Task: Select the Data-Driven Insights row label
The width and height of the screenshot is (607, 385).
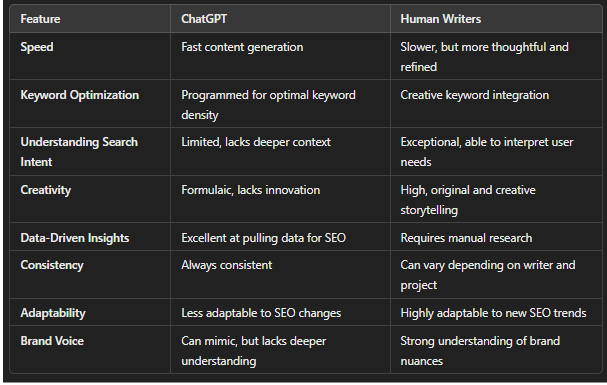Action: click(75, 238)
